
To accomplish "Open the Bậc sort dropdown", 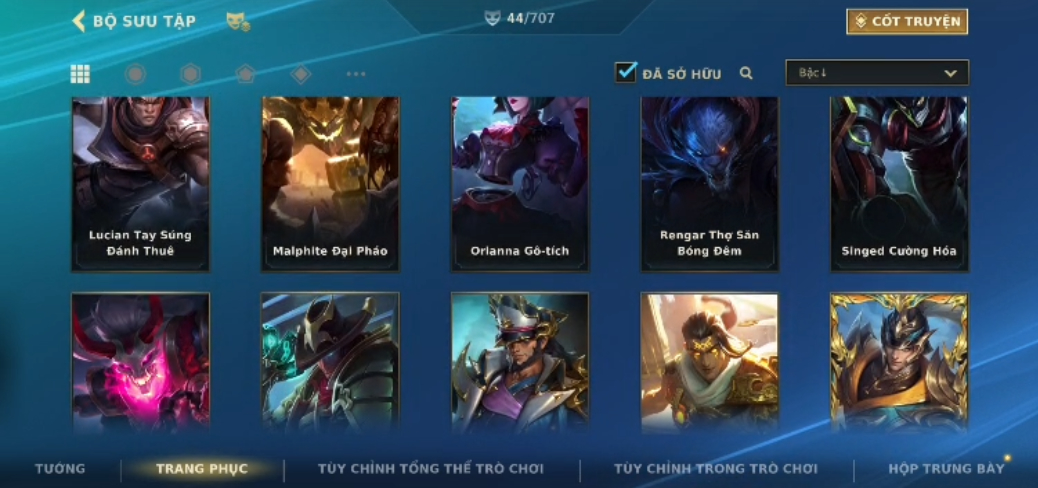I will pyautogui.click(x=876, y=73).
